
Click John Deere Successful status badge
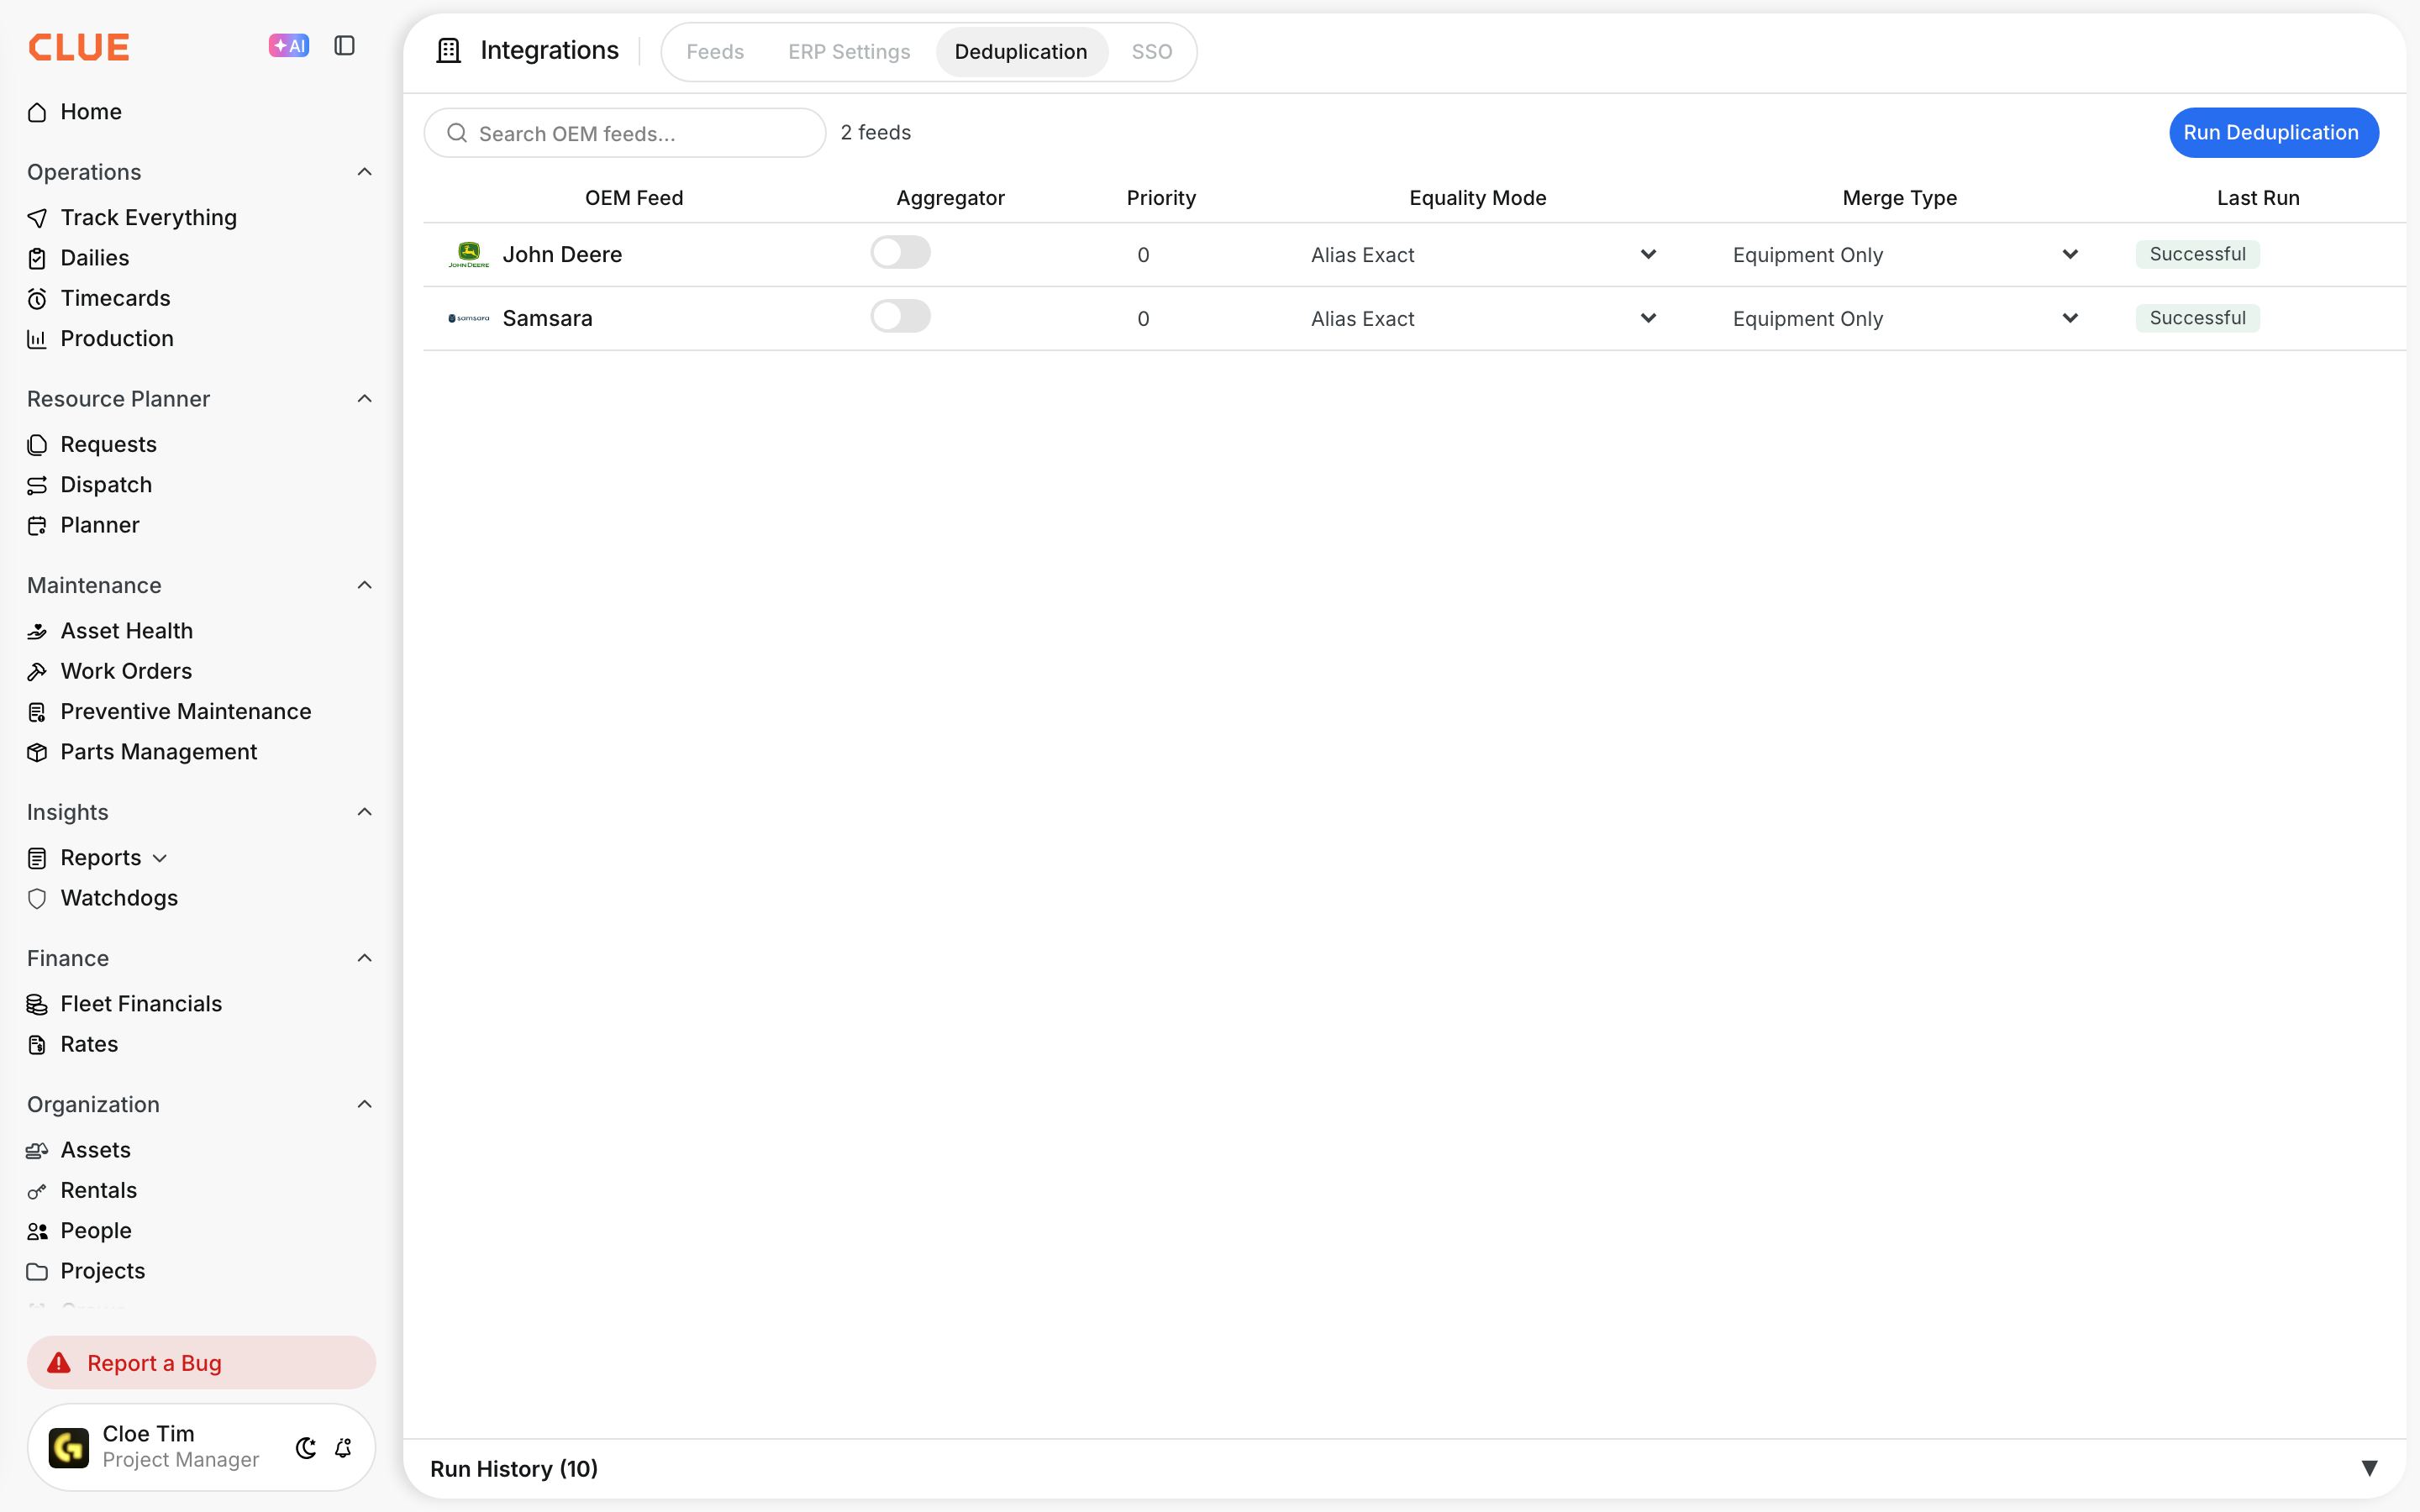[x=2197, y=254]
